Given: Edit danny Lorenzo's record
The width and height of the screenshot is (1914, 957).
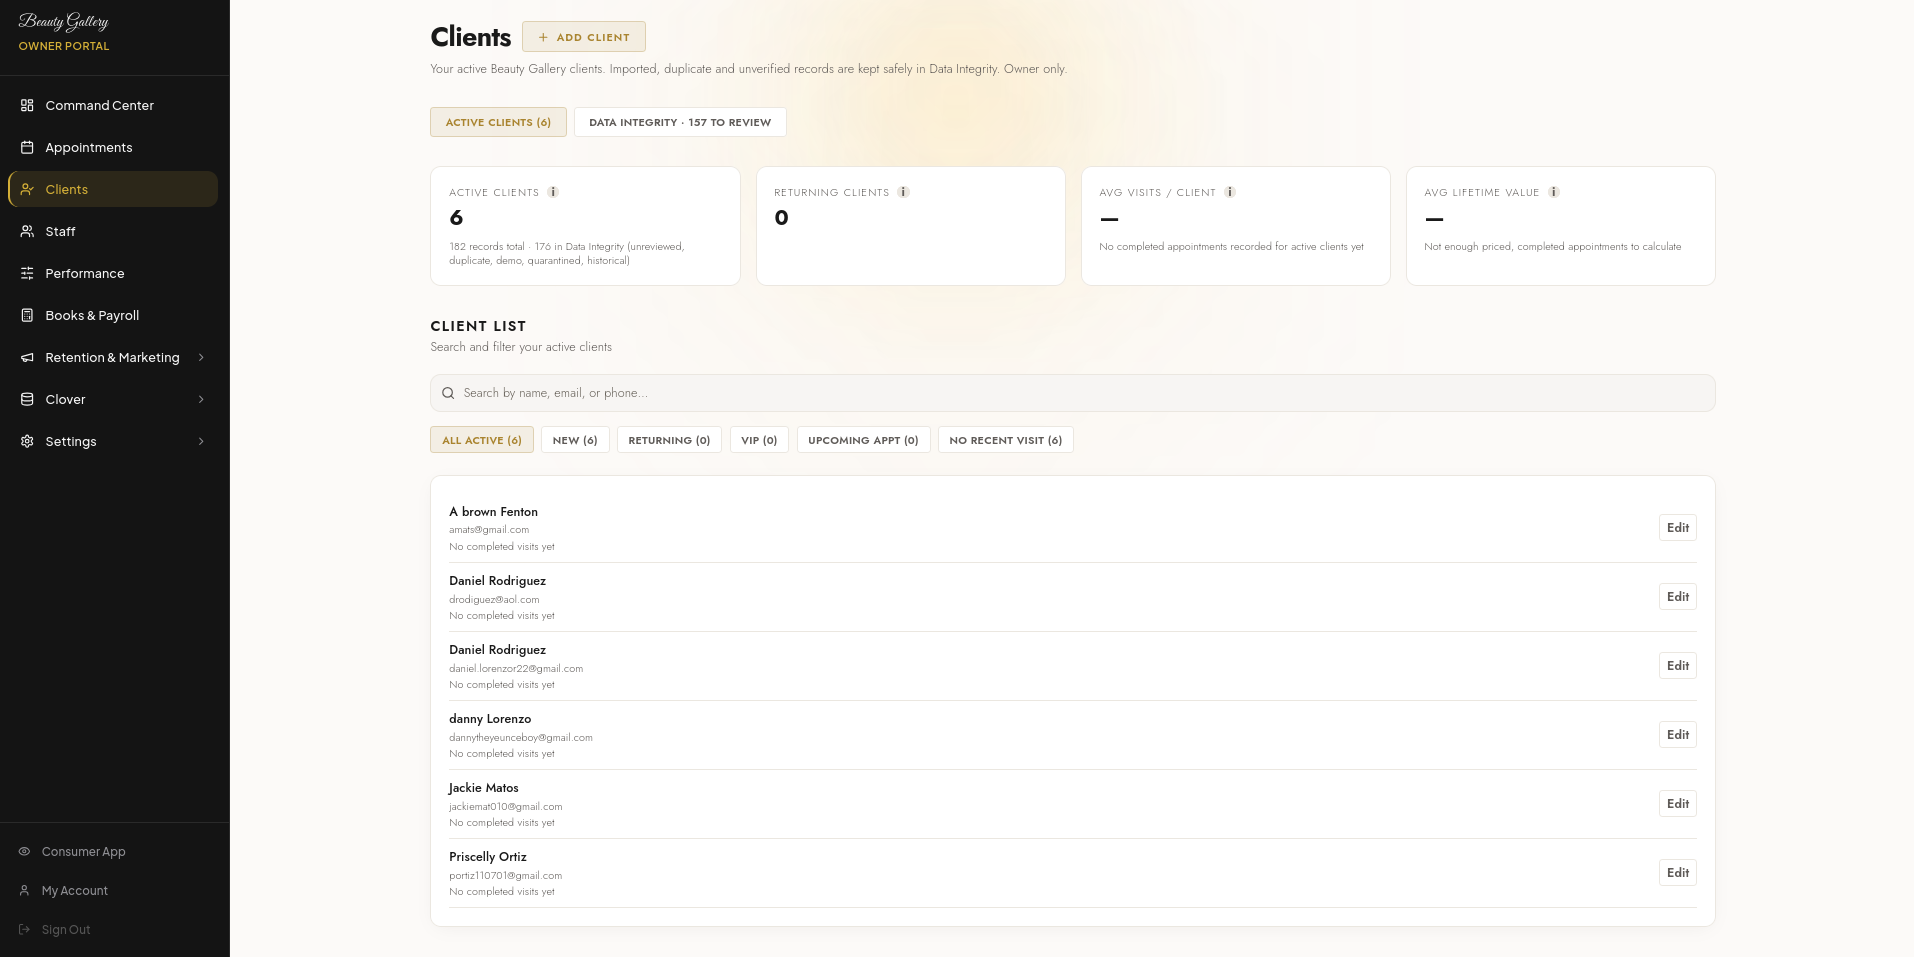Looking at the screenshot, I should click(1677, 735).
